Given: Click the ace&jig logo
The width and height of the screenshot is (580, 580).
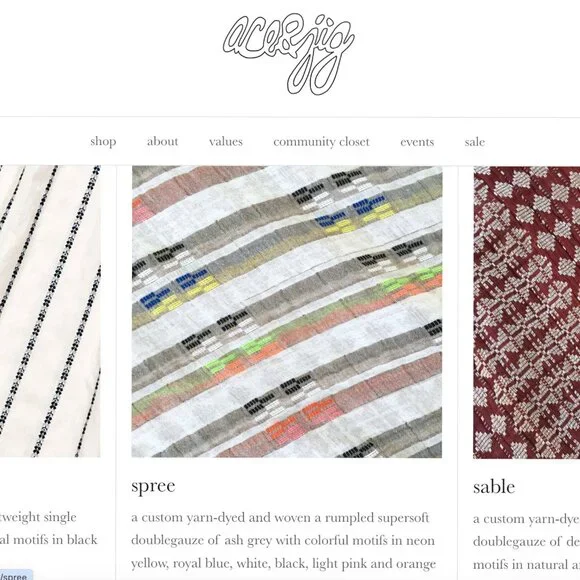Looking at the screenshot, I should pos(289,54).
